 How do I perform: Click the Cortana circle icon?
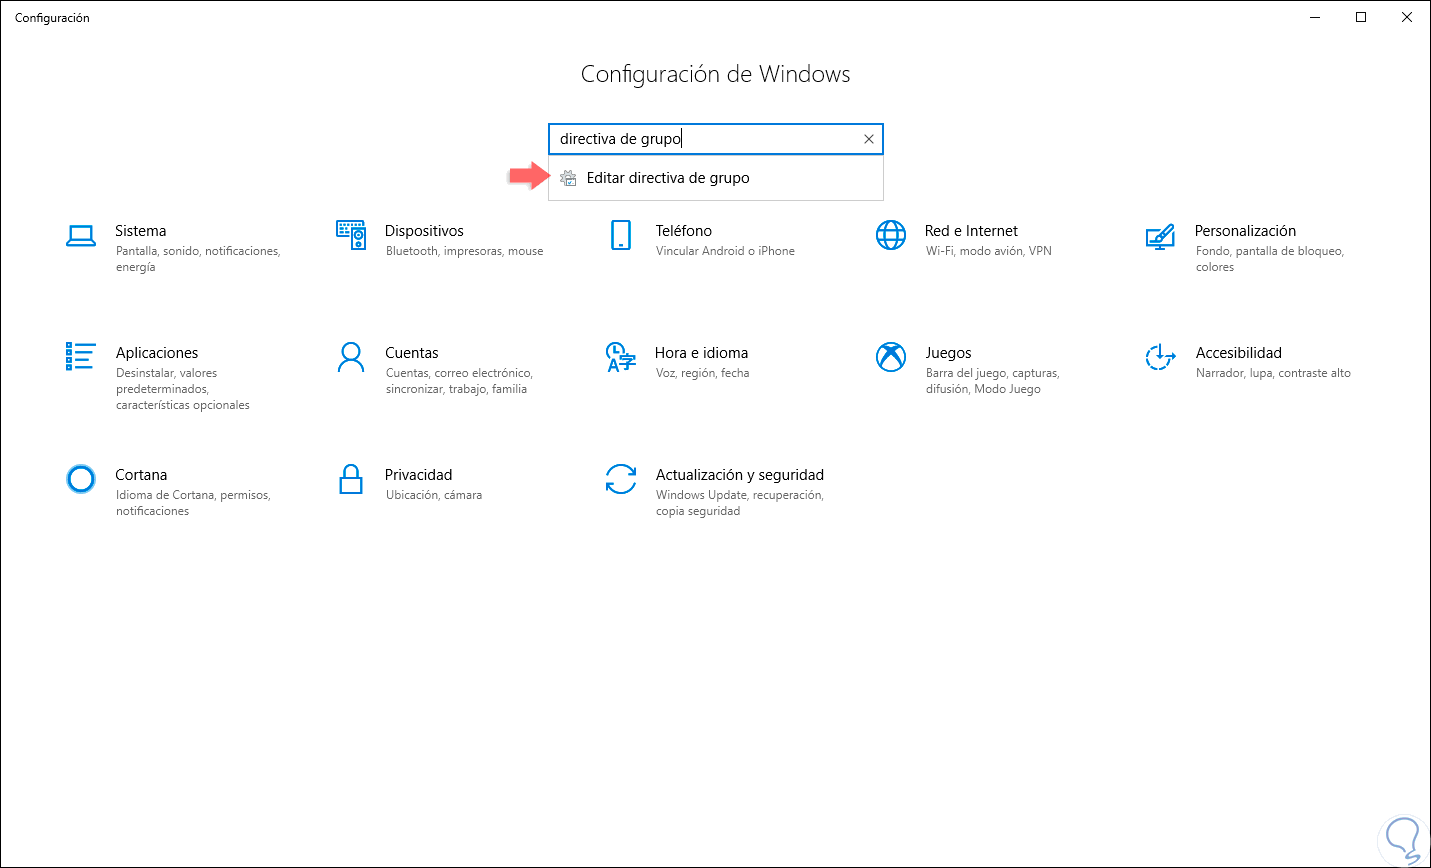pyautogui.click(x=81, y=479)
